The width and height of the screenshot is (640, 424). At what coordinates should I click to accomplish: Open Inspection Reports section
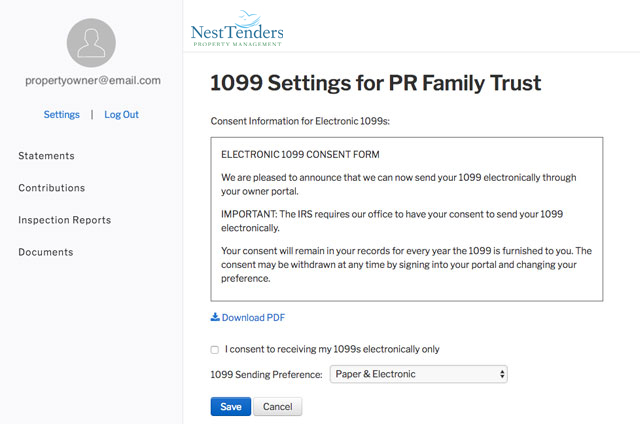pos(64,220)
